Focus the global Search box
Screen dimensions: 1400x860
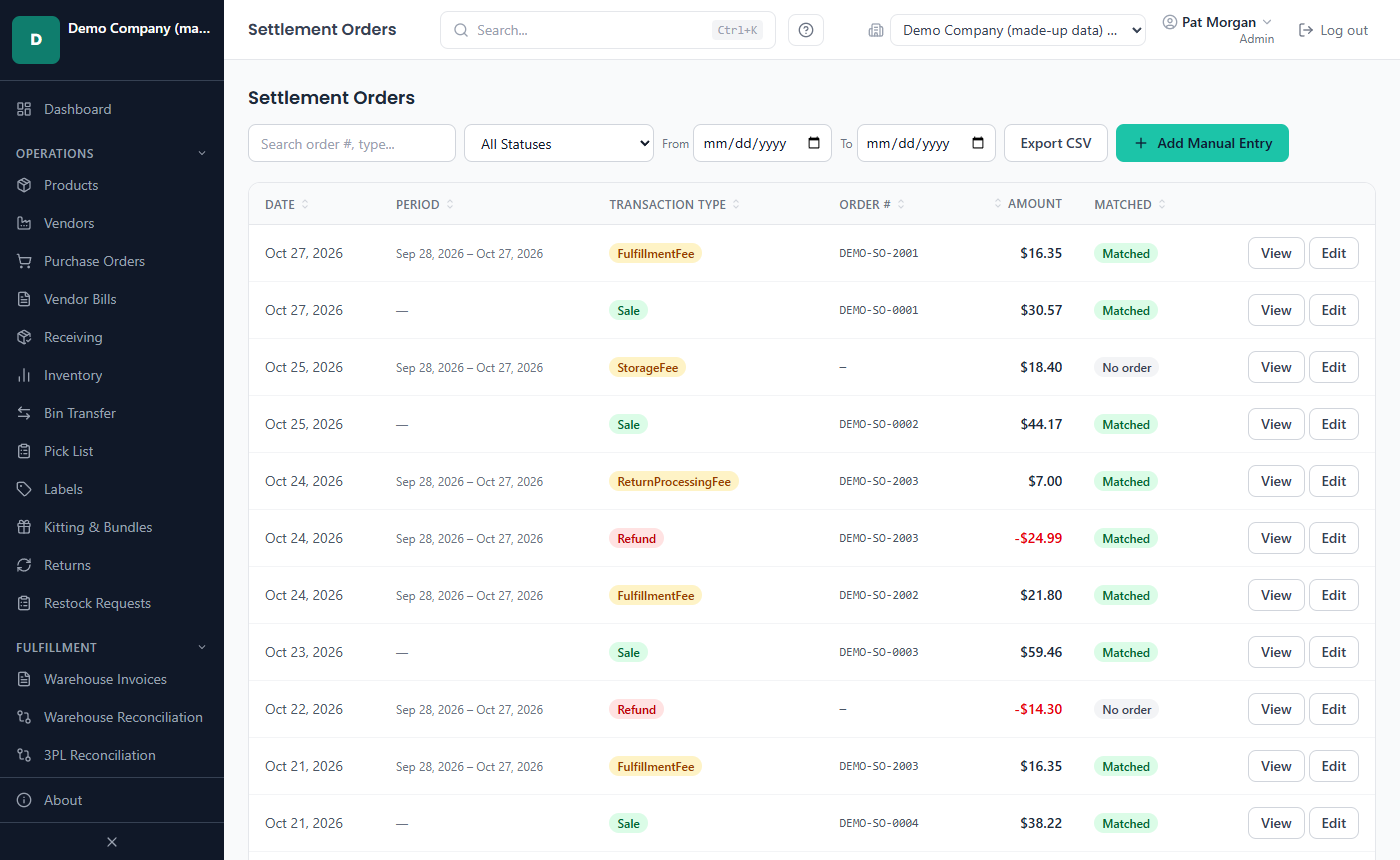click(x=608, y=30)
